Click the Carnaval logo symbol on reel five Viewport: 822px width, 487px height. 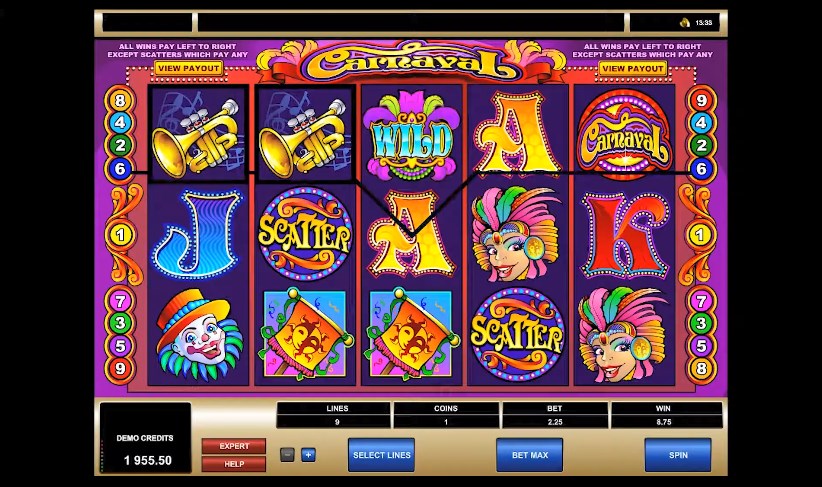pyautogui.click(x=624, y=134)
